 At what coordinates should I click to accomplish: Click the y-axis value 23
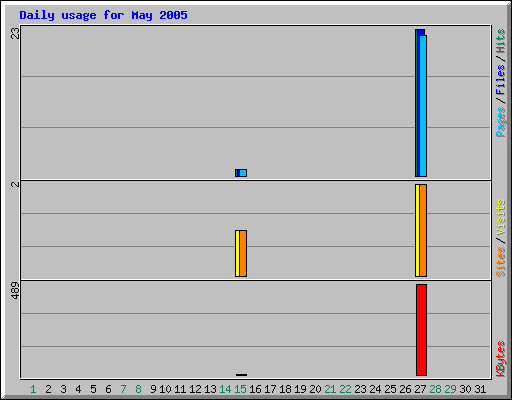15,33
